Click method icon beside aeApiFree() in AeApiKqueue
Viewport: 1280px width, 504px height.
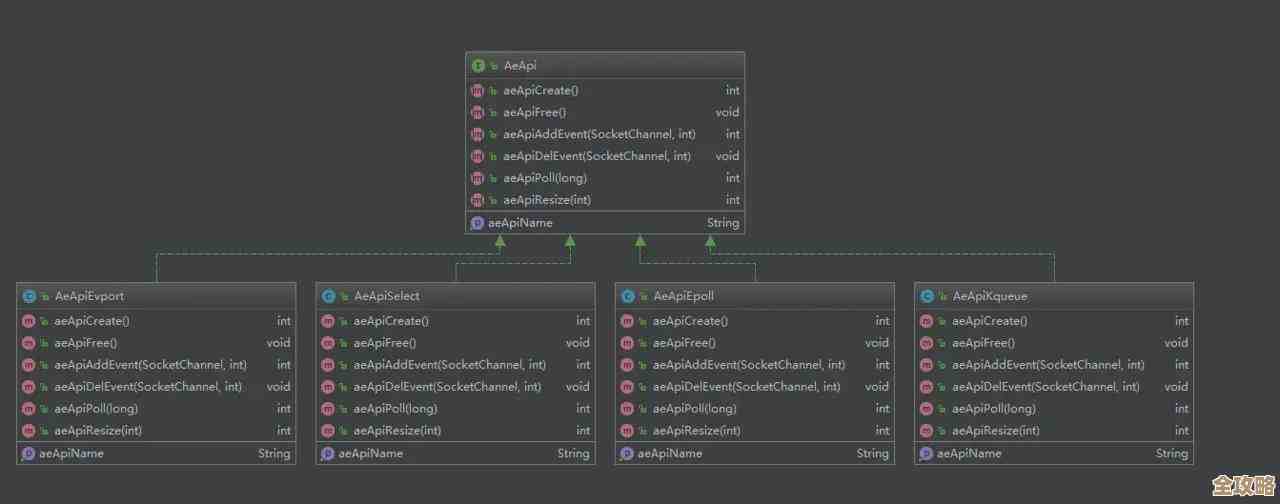point(926,343)
